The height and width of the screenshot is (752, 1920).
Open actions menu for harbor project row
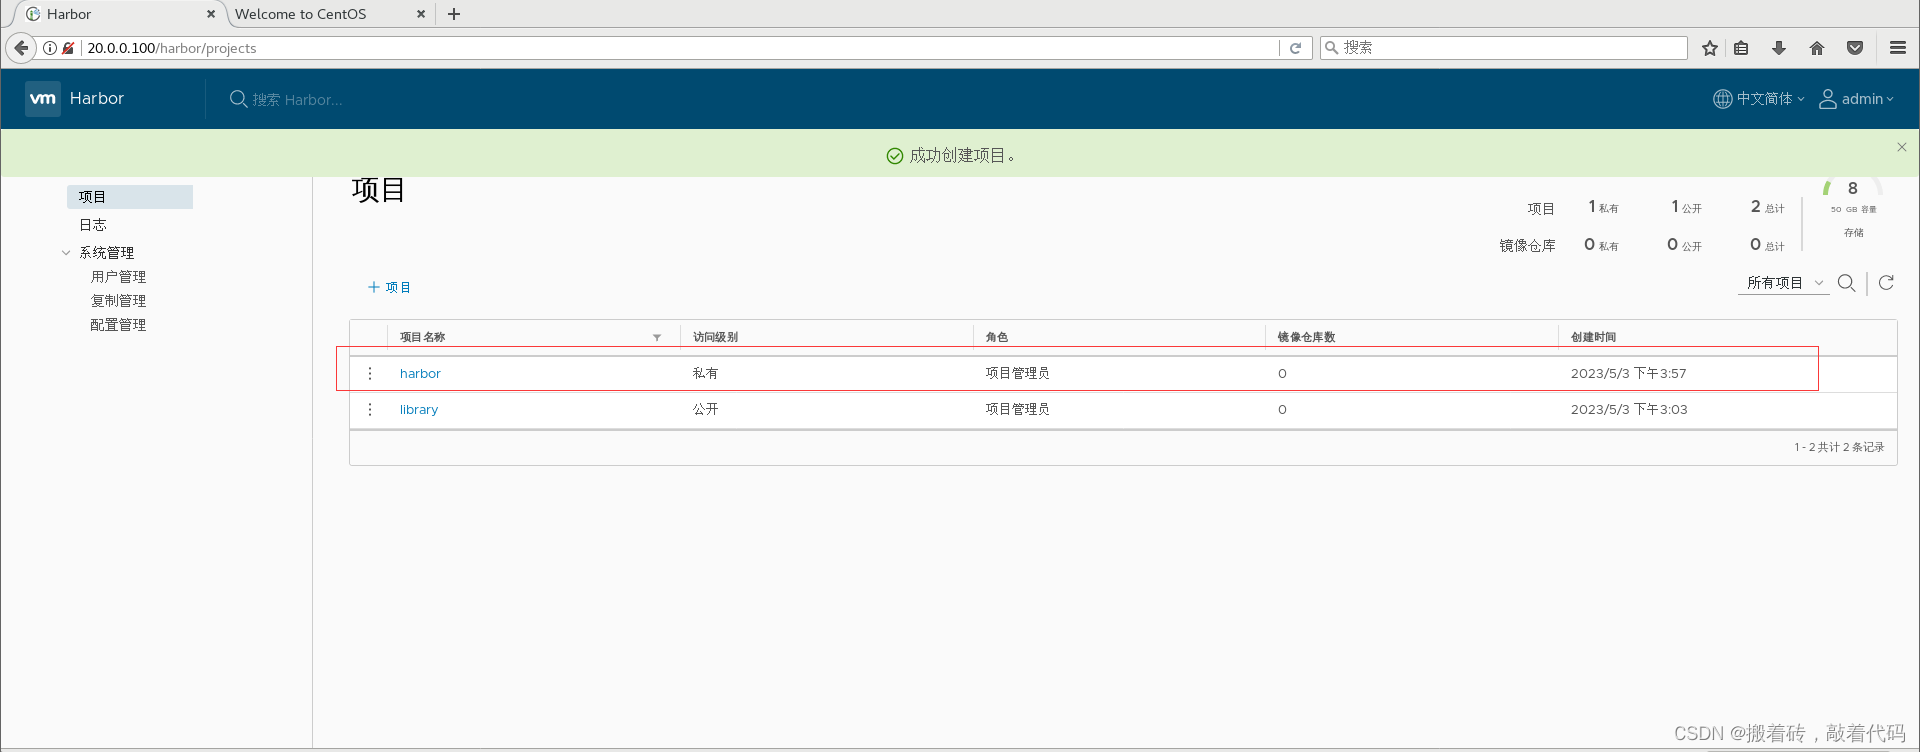(x=370, y=373)
